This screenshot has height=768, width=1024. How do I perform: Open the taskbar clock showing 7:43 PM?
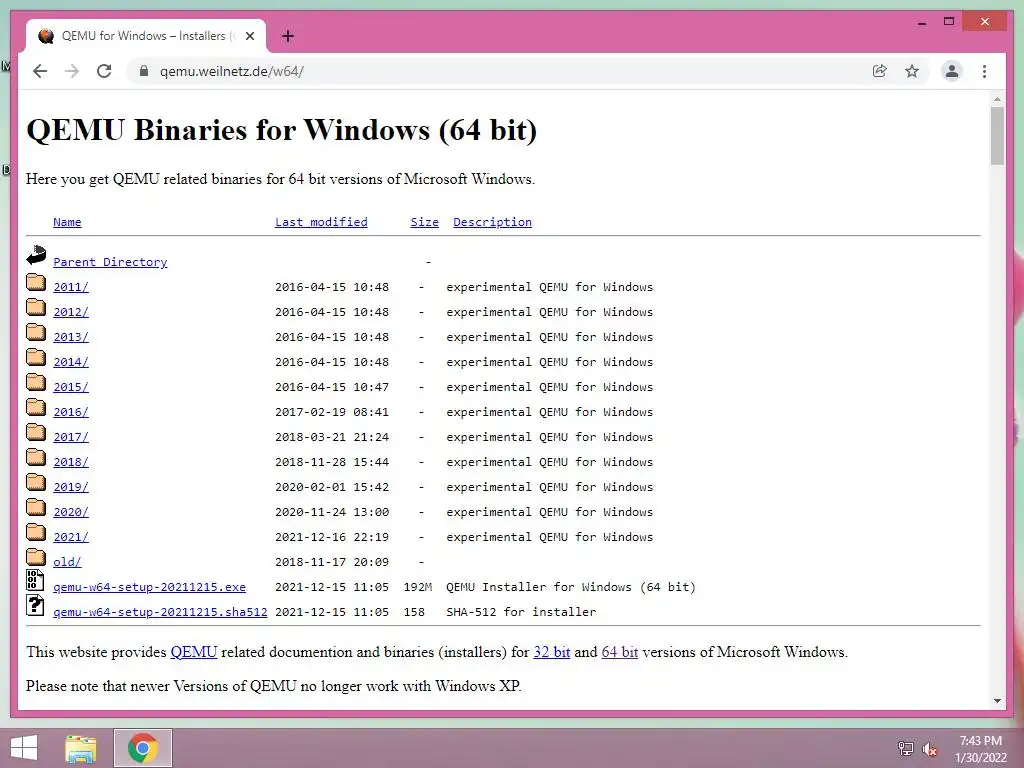click(981, 749)
